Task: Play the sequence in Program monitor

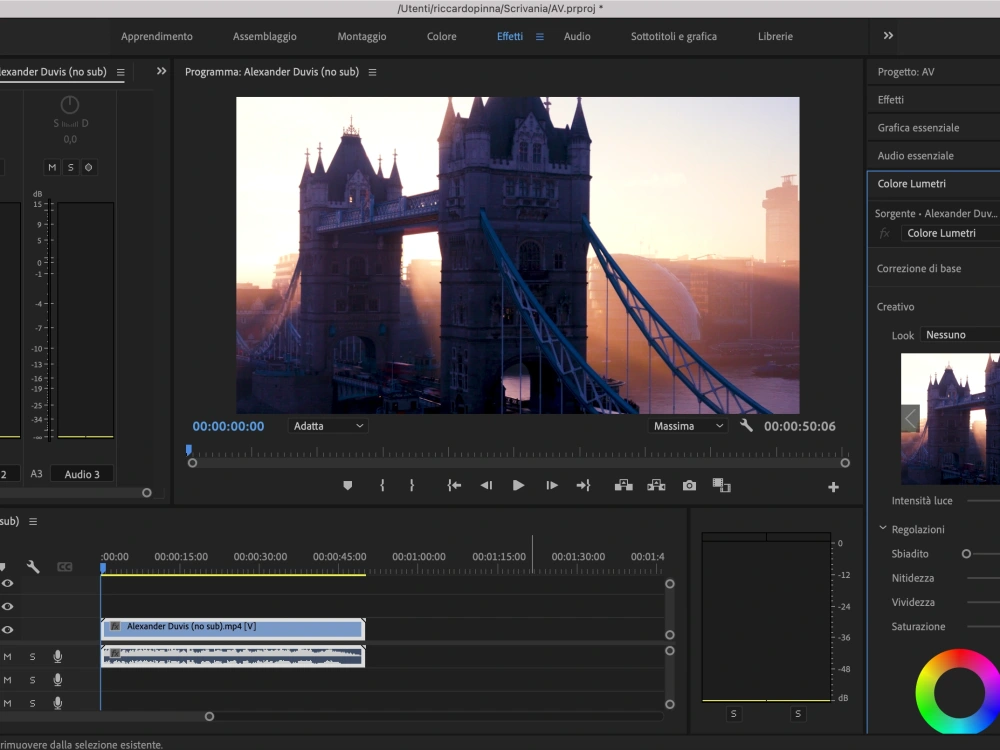Action: pos(518,486)
